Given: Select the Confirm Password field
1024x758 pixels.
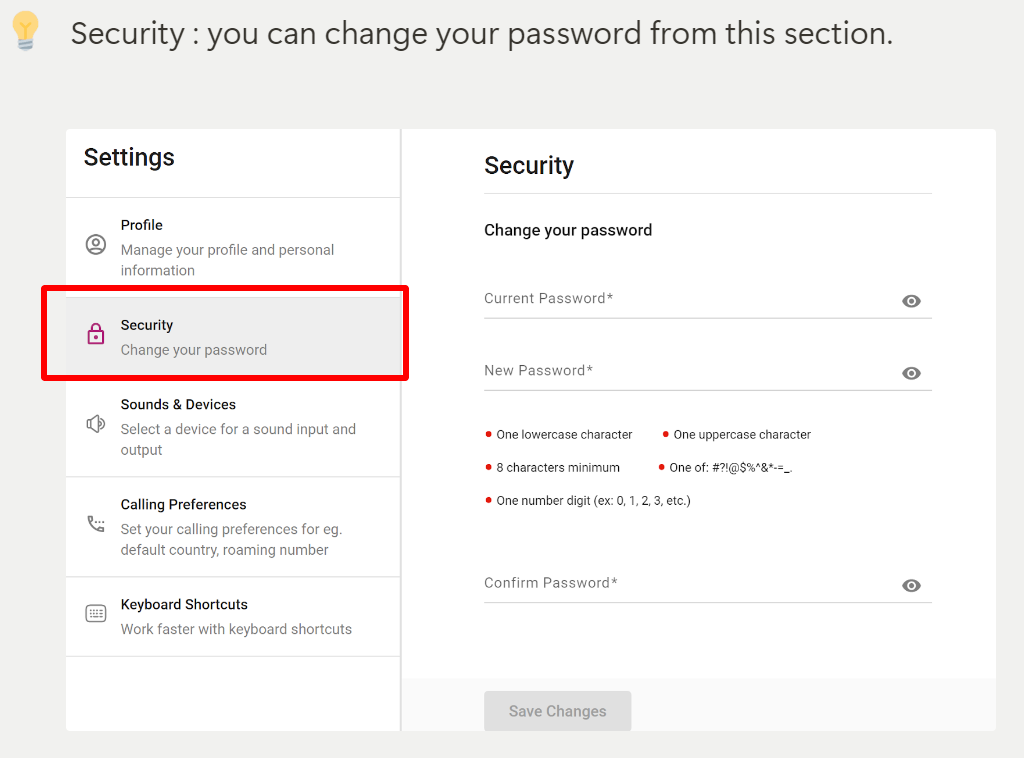Looking at the screenshot, I should [x=691, y=584].
